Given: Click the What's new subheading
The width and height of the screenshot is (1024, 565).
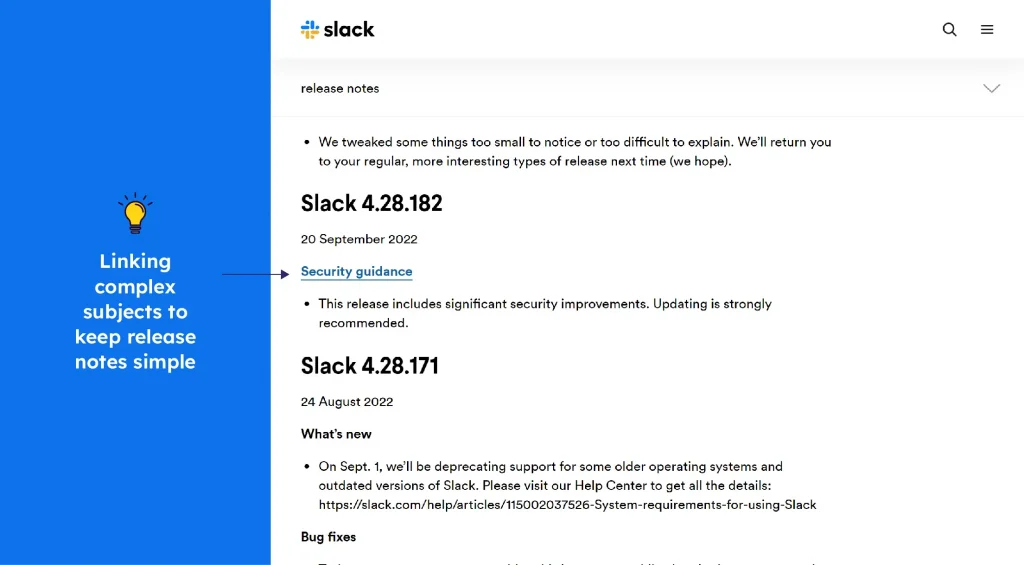Looking at the screenshot, I should coord(336,434).
